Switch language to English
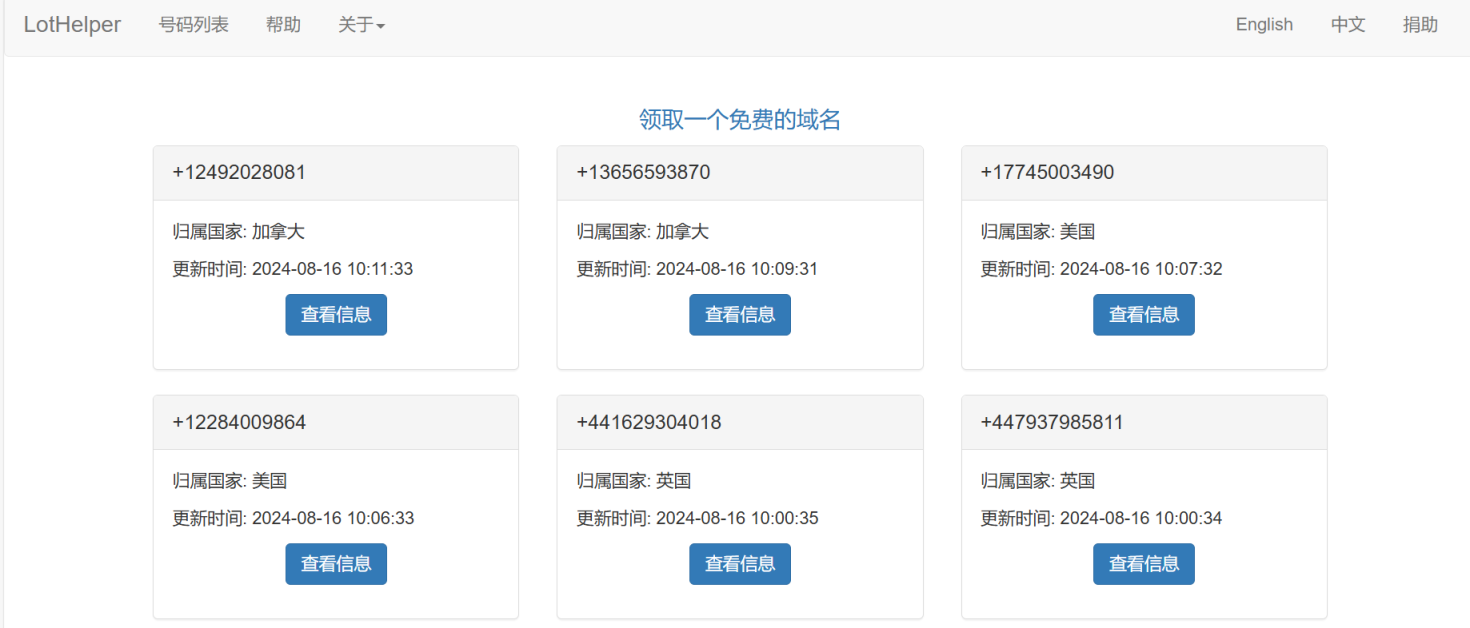Image resolution: width=1470 pixels, height=628 pixels. [1264, 25]
